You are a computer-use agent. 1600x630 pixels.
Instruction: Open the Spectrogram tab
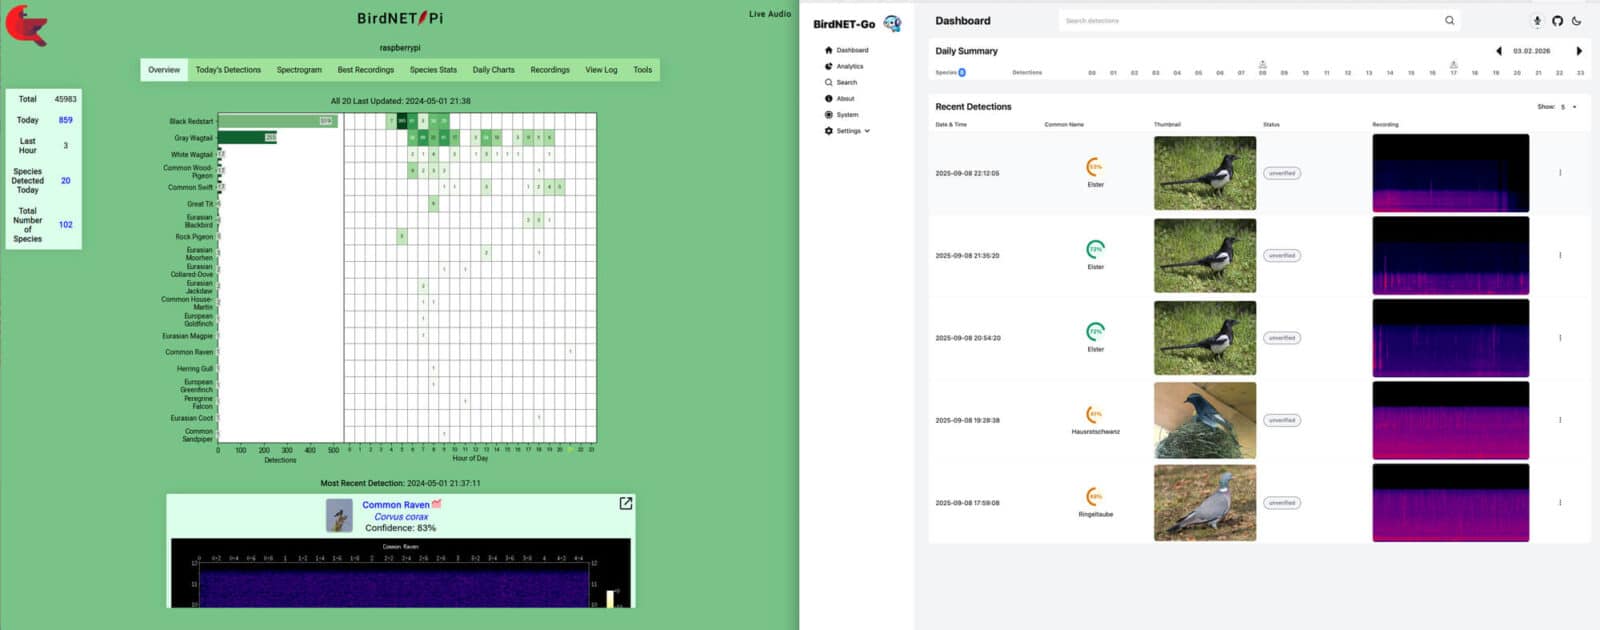click(x=299, y=70)
